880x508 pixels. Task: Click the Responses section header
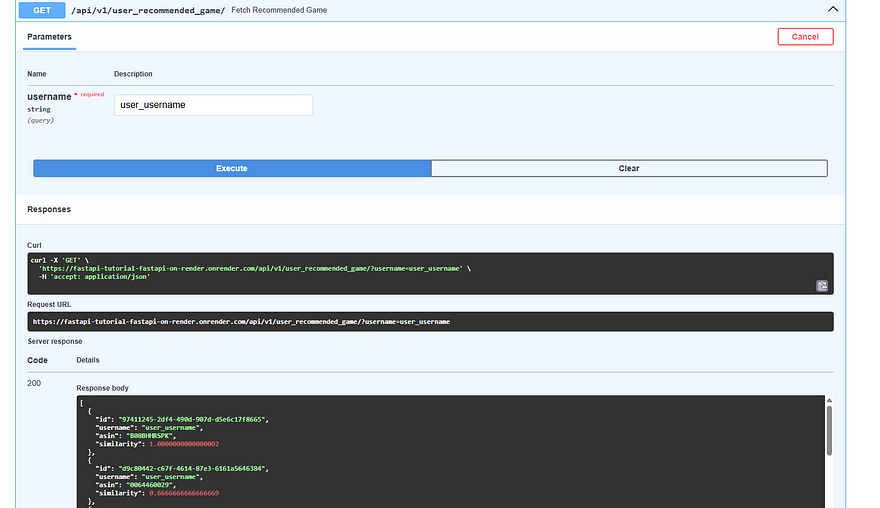(x=49, y=210)
